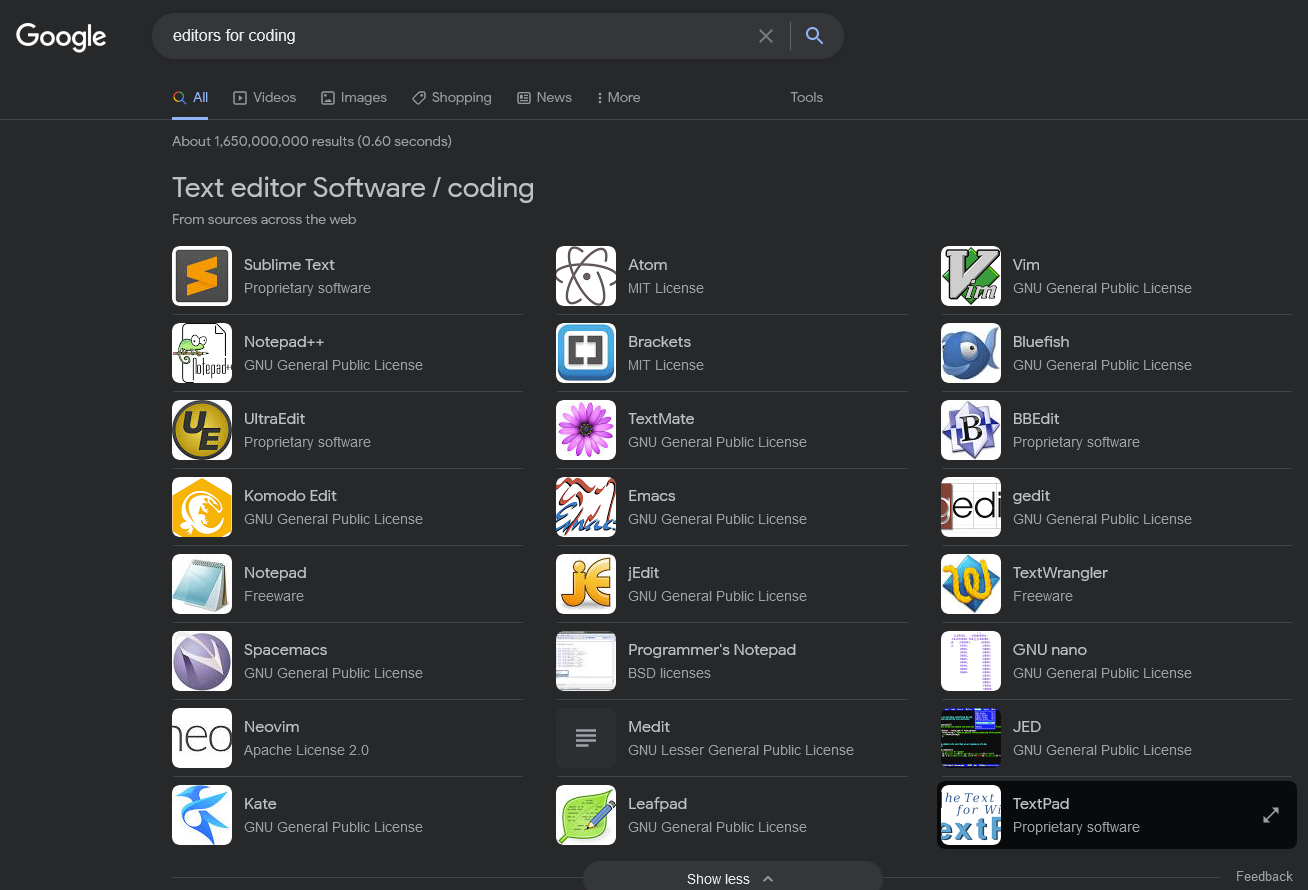Open the BBEdit title link
This screenshot has height=890, width=1308.
pos(1036,419)
